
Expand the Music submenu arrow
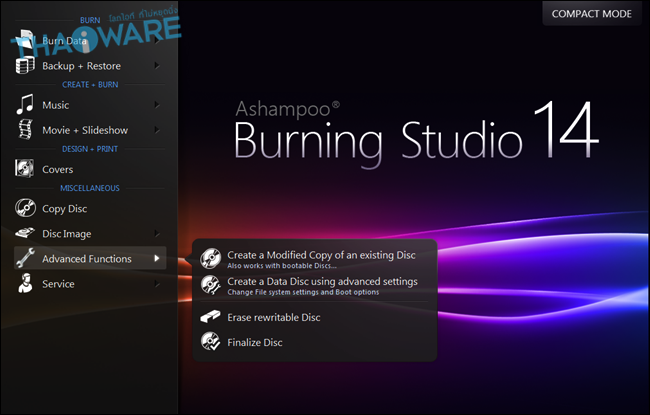(x=157, y=105)
